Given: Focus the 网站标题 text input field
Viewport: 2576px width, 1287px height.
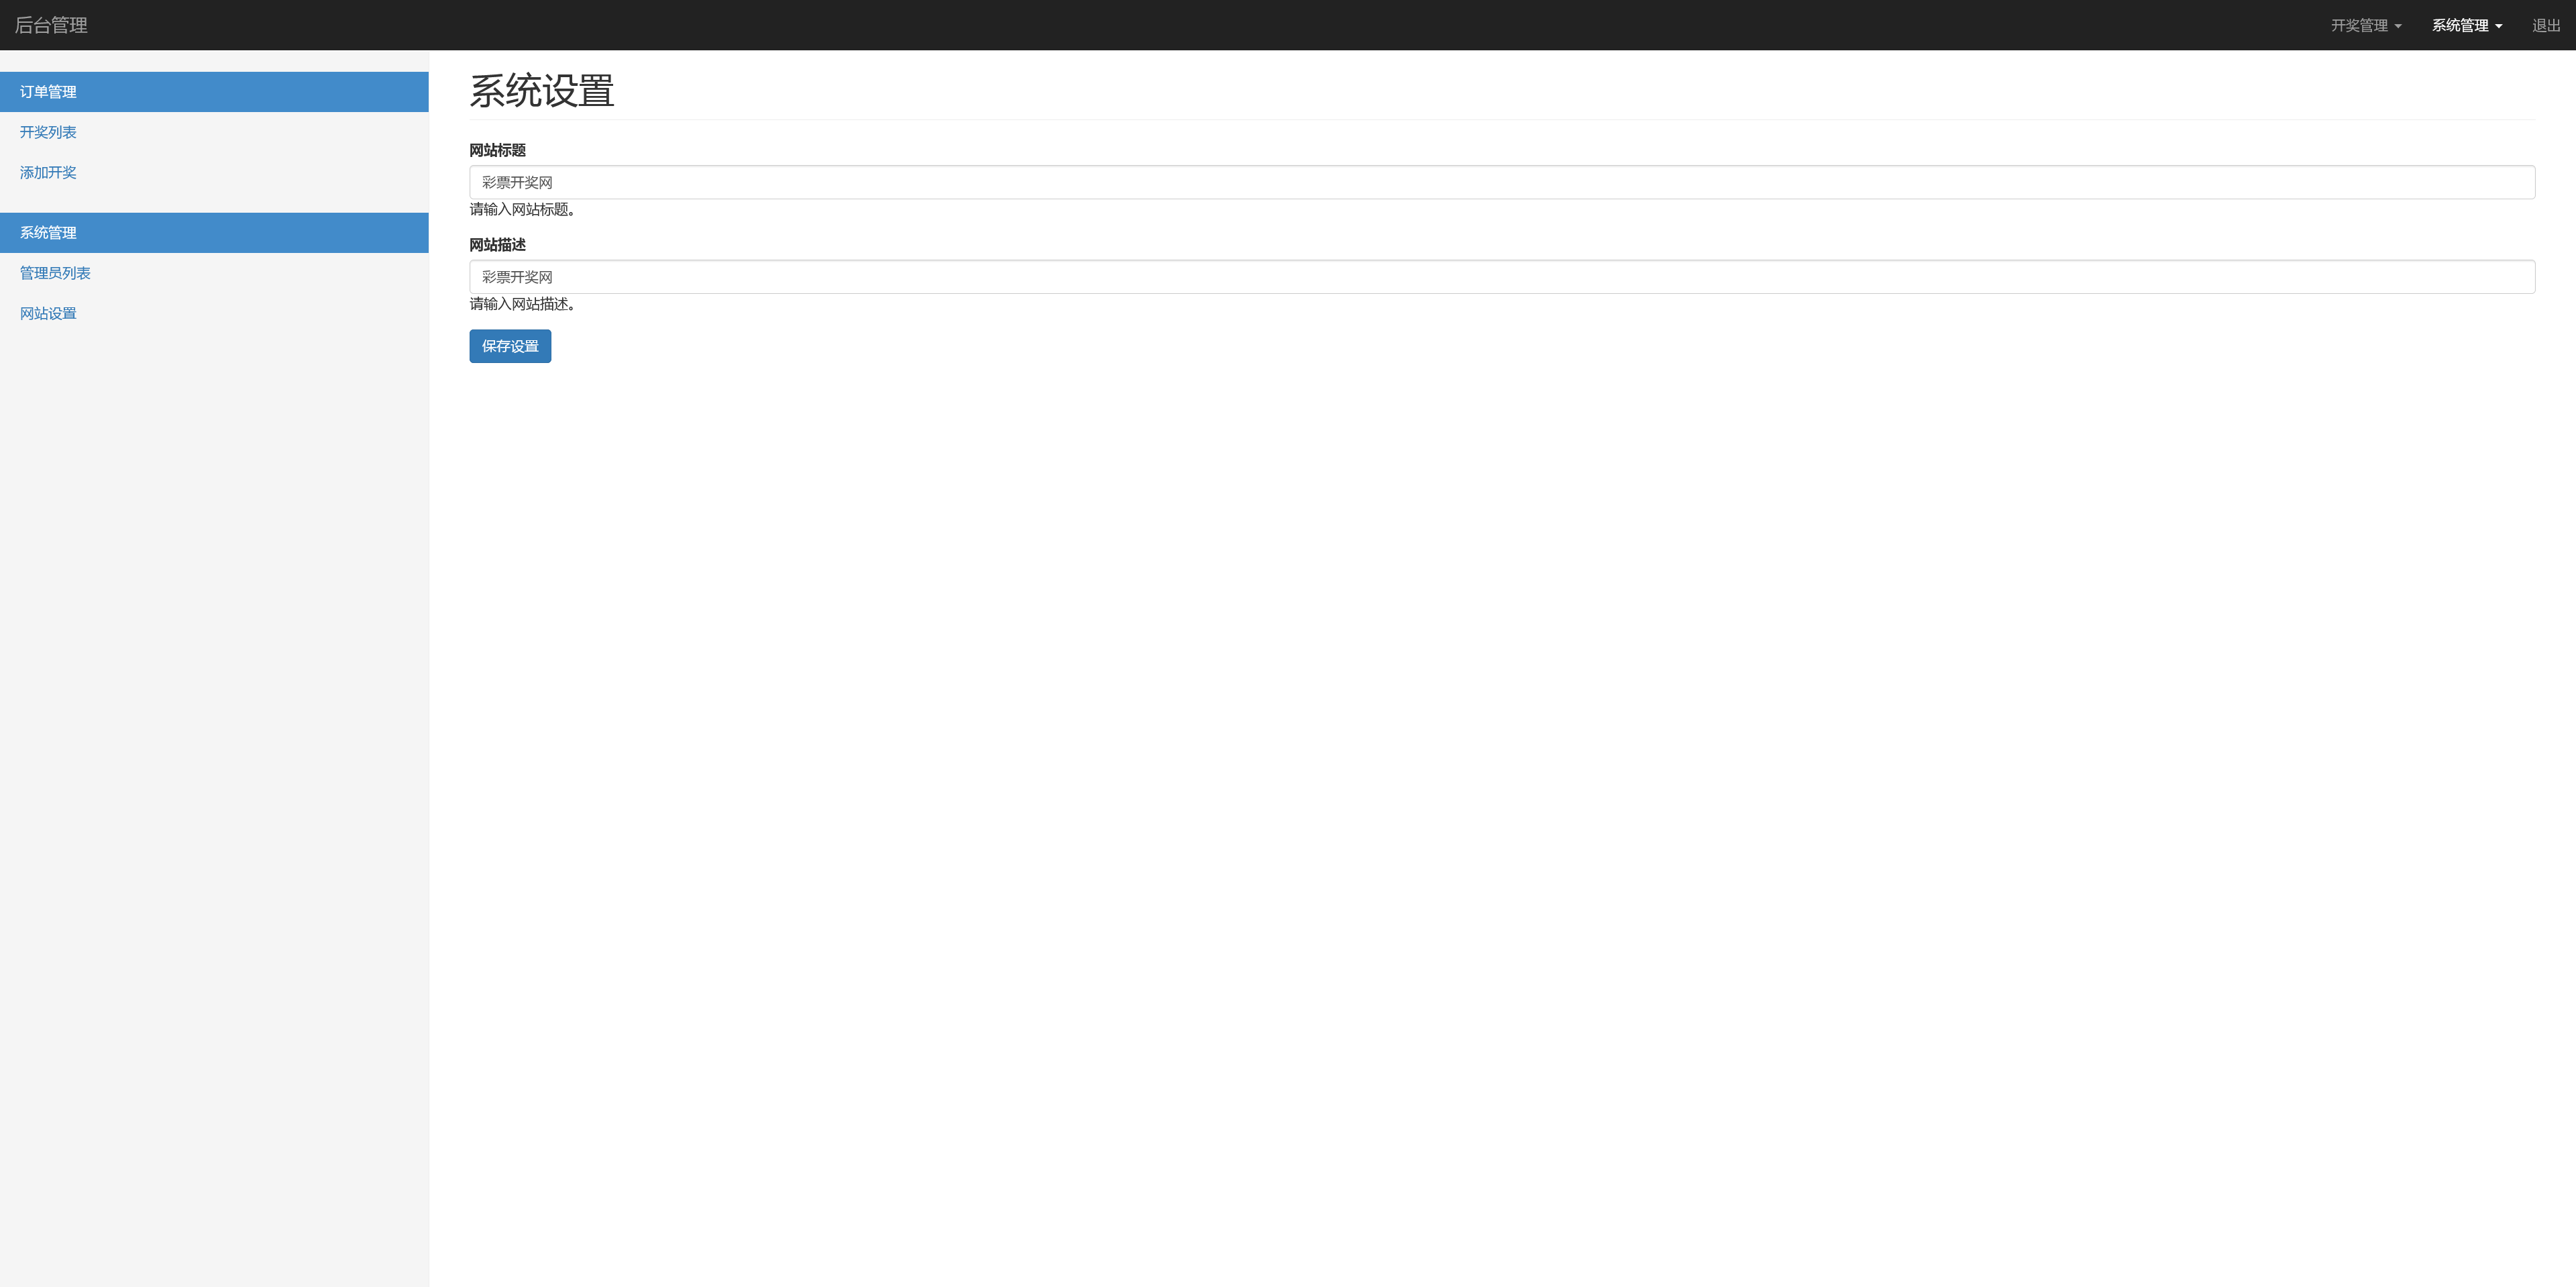Looking at the screenshot, I should 1502,182.
